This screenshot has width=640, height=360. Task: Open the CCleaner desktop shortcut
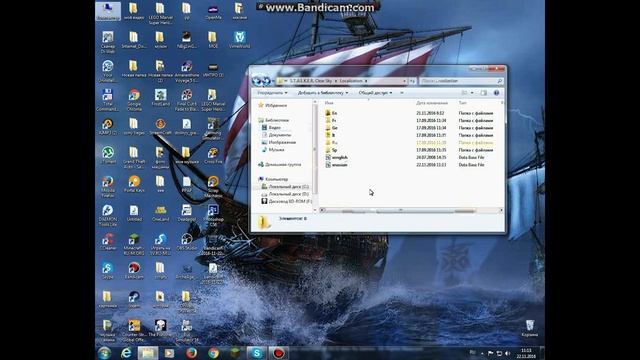[x=108, y=242]
